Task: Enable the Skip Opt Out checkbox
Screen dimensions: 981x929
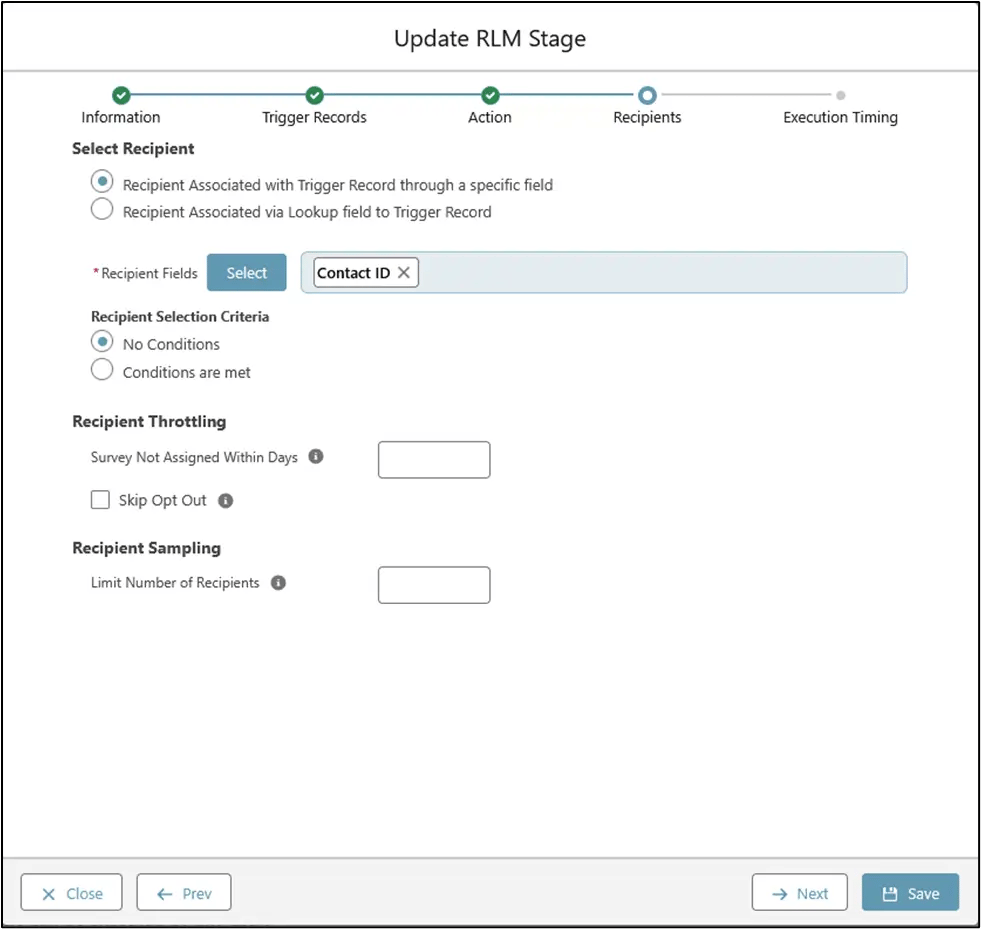Action: click(x=100, y=500)
